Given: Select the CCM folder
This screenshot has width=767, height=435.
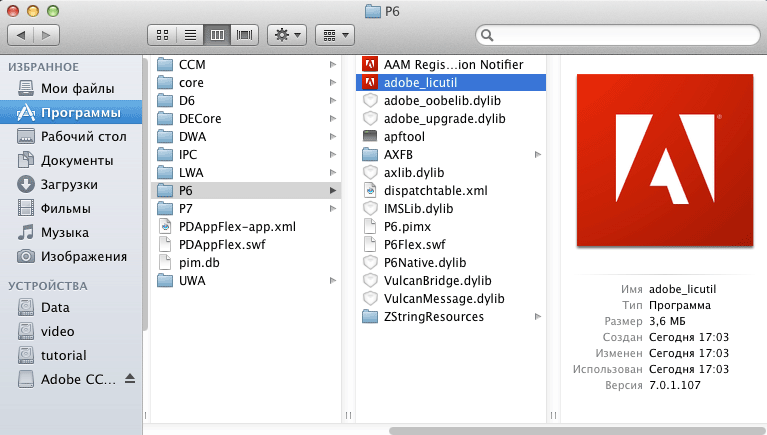Looking at the screenshot, I should click(246, 65).
